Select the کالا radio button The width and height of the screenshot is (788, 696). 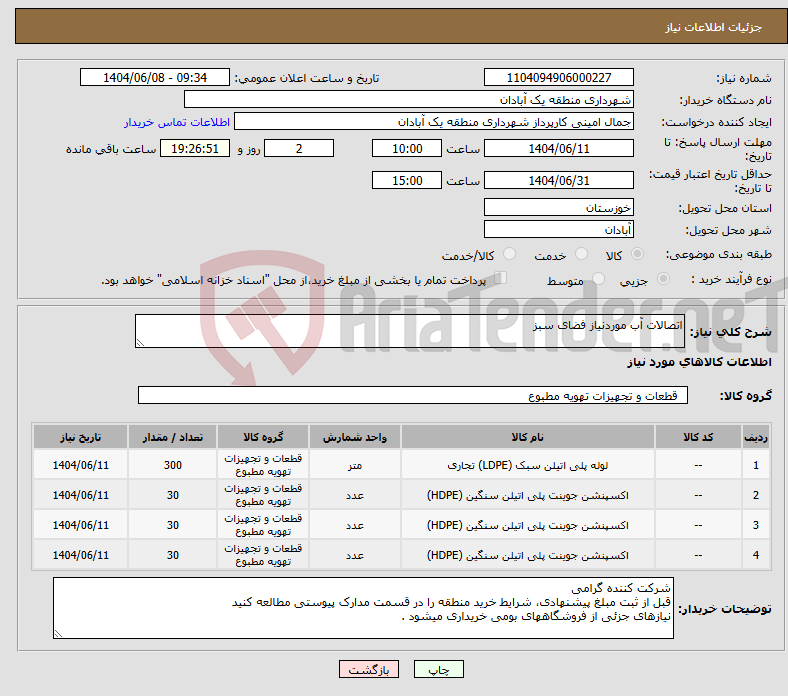(637, 255)
